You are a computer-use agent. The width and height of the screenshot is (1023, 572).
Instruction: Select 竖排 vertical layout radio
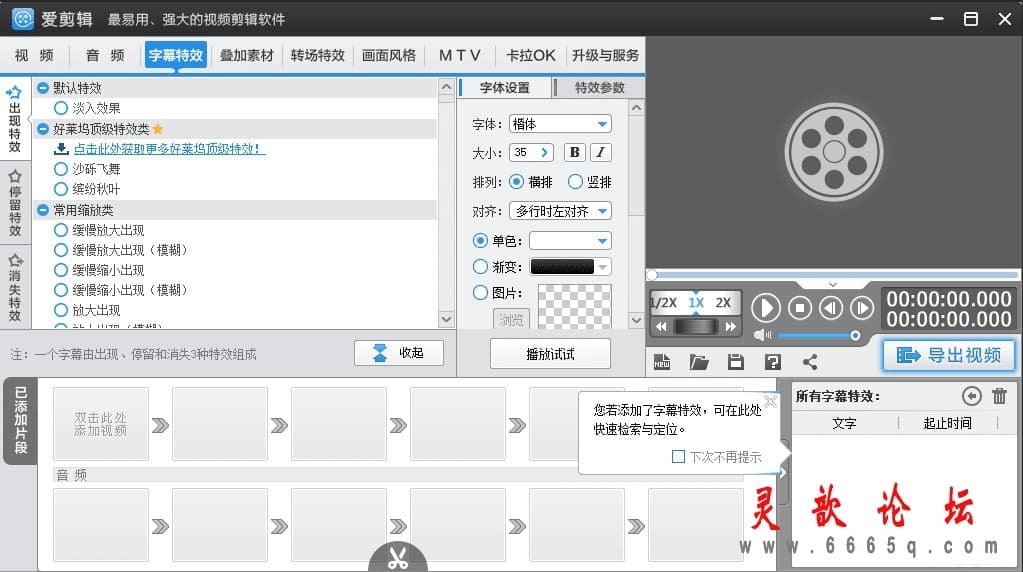pyautogui.click(x=575, y=181)
